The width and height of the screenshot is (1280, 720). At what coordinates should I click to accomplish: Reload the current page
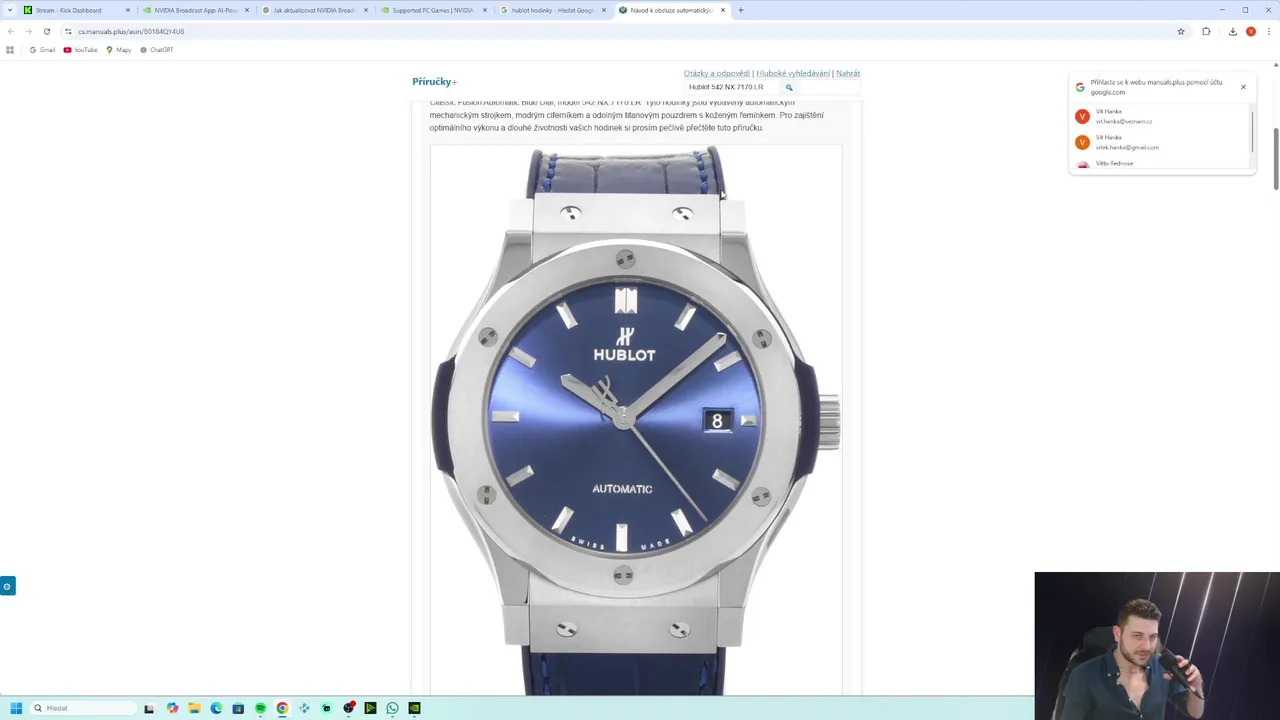coord(46,31)
